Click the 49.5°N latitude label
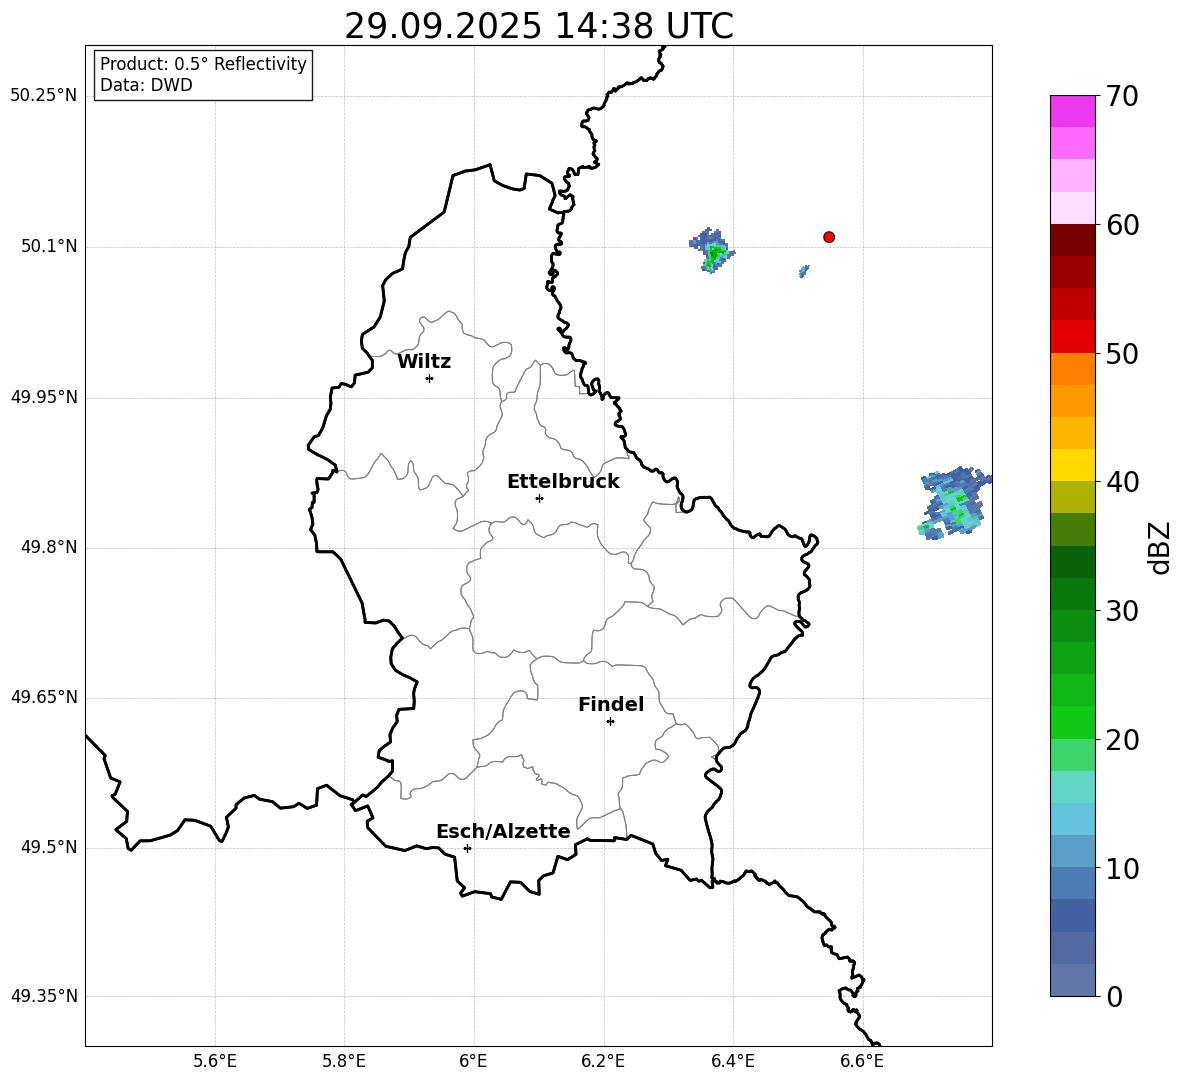1184x1081 pixels. coord(49,847)
